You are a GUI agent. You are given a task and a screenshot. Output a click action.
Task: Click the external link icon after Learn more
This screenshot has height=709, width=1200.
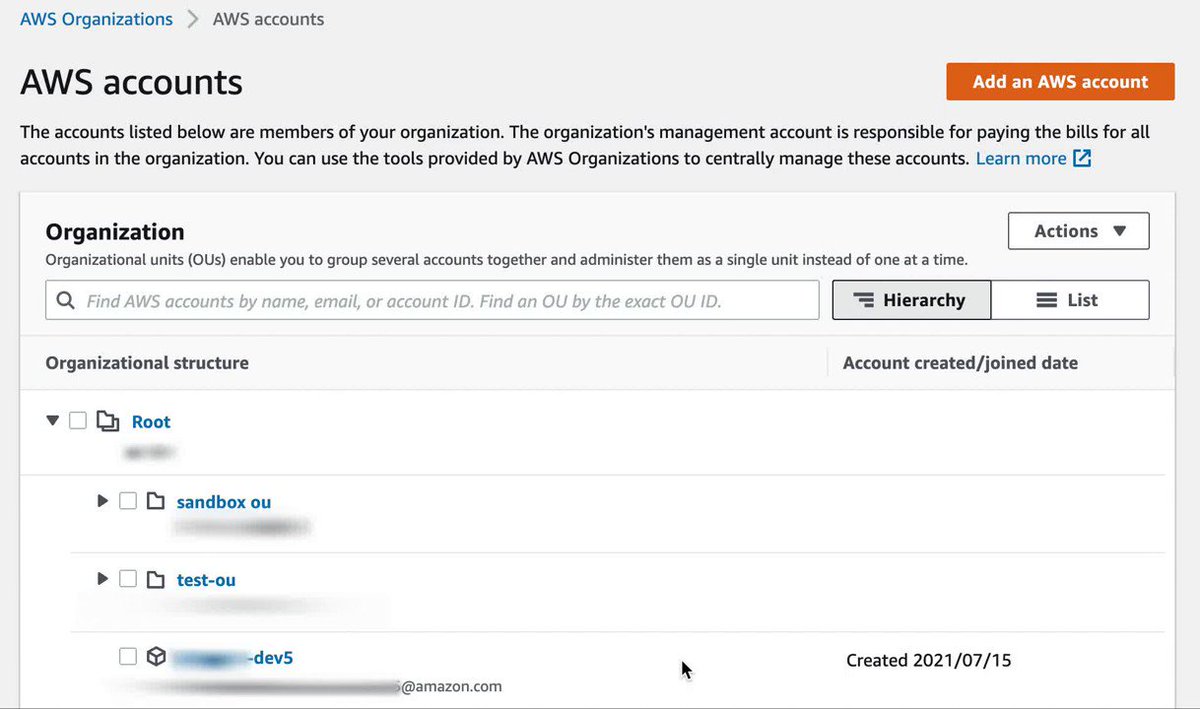pos(1082,158)
